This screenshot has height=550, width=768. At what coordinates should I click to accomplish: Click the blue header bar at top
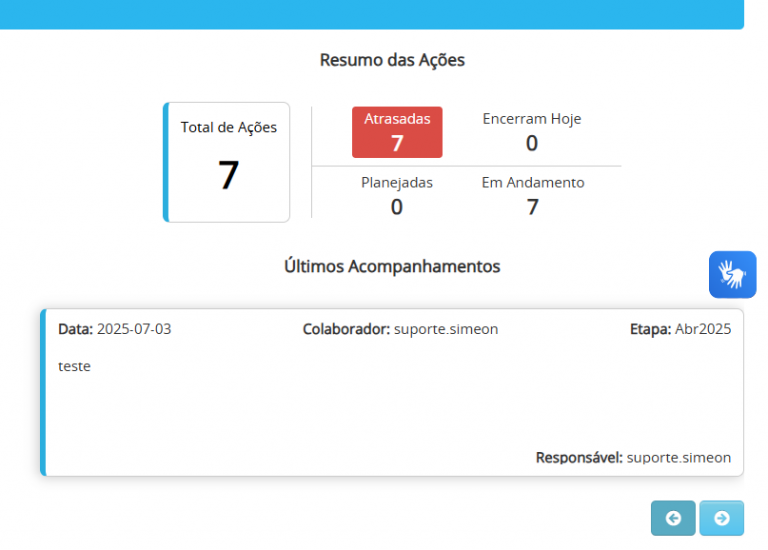[x=372, y=14]
